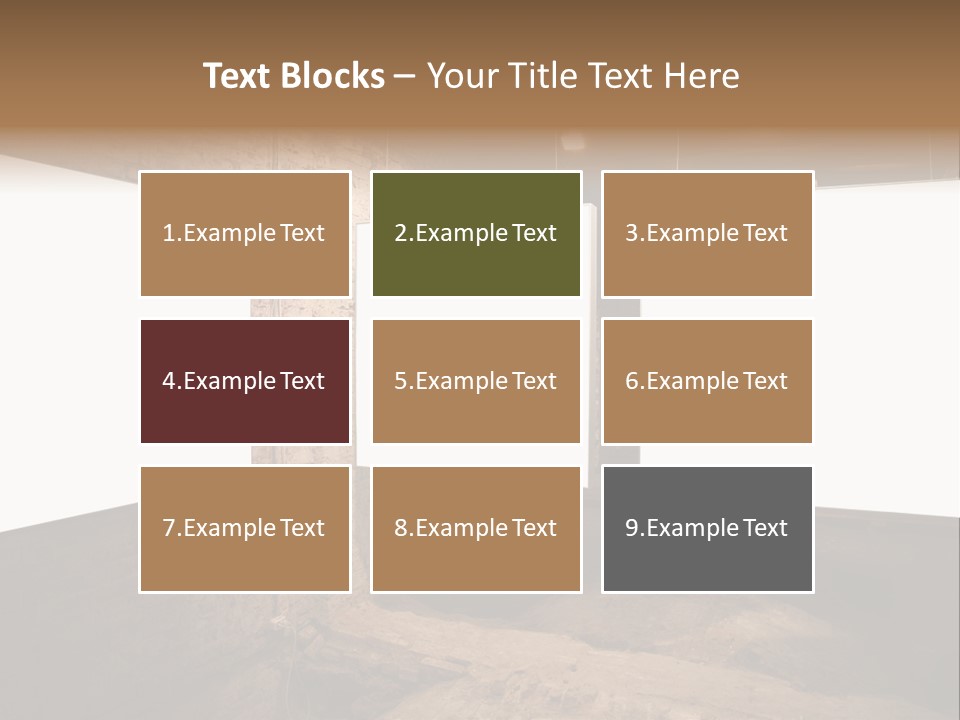Click the bold Text Blocks title words
The height and width of the screenshot is (720, 960).
294,76
